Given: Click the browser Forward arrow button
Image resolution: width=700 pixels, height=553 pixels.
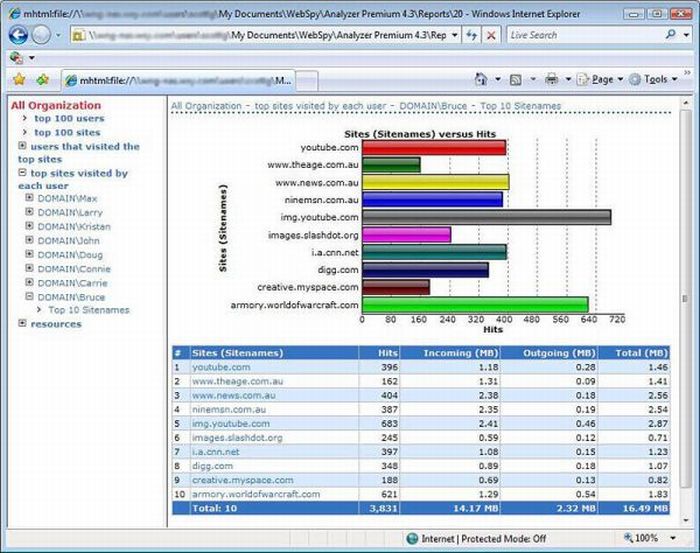Looking at the screenshot, I should 42,35.
